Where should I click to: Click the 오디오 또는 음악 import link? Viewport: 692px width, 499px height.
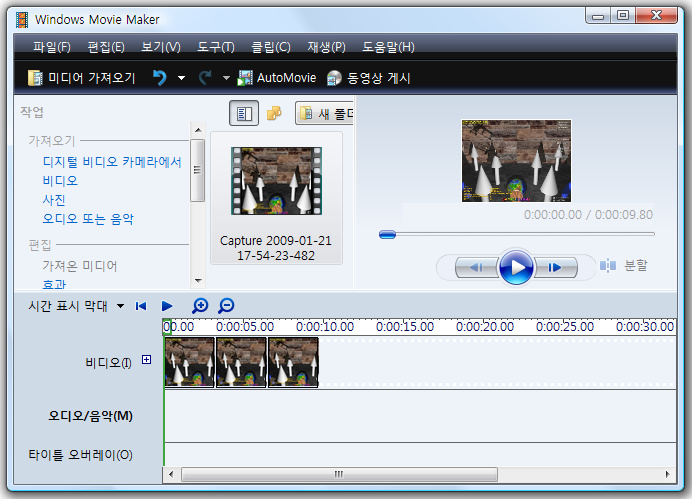tap(88, 218)
